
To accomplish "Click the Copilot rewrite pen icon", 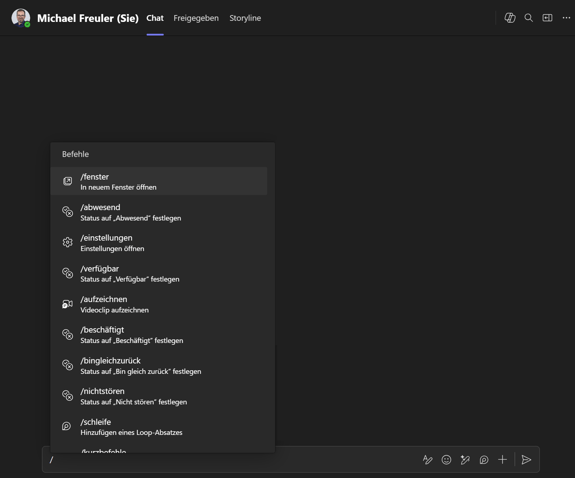I will click(465, 460).
